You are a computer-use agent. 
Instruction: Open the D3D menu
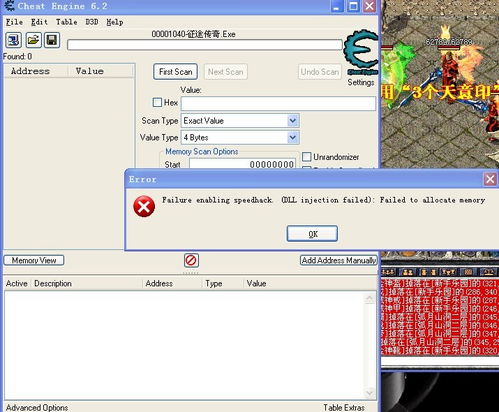[x=92, y=22]
